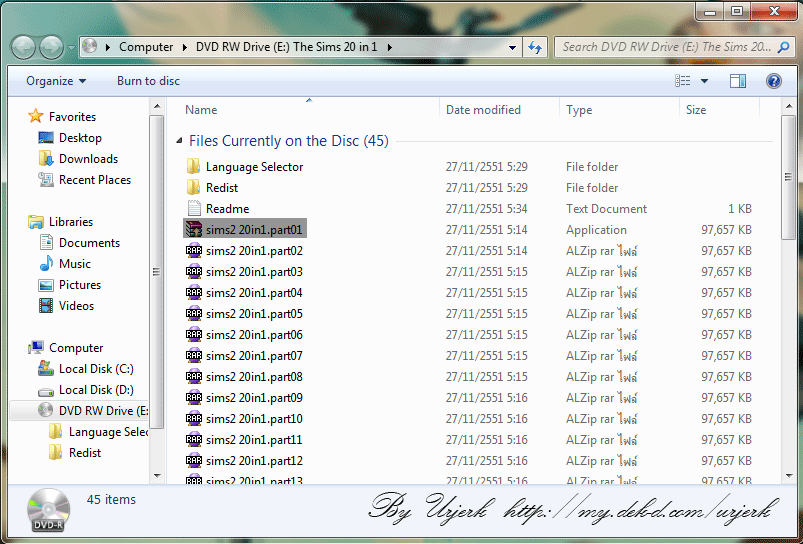
Task: Expand the arrow after The Sims 20 in 1
Action: pyautogui.click(x=389, y=47)
